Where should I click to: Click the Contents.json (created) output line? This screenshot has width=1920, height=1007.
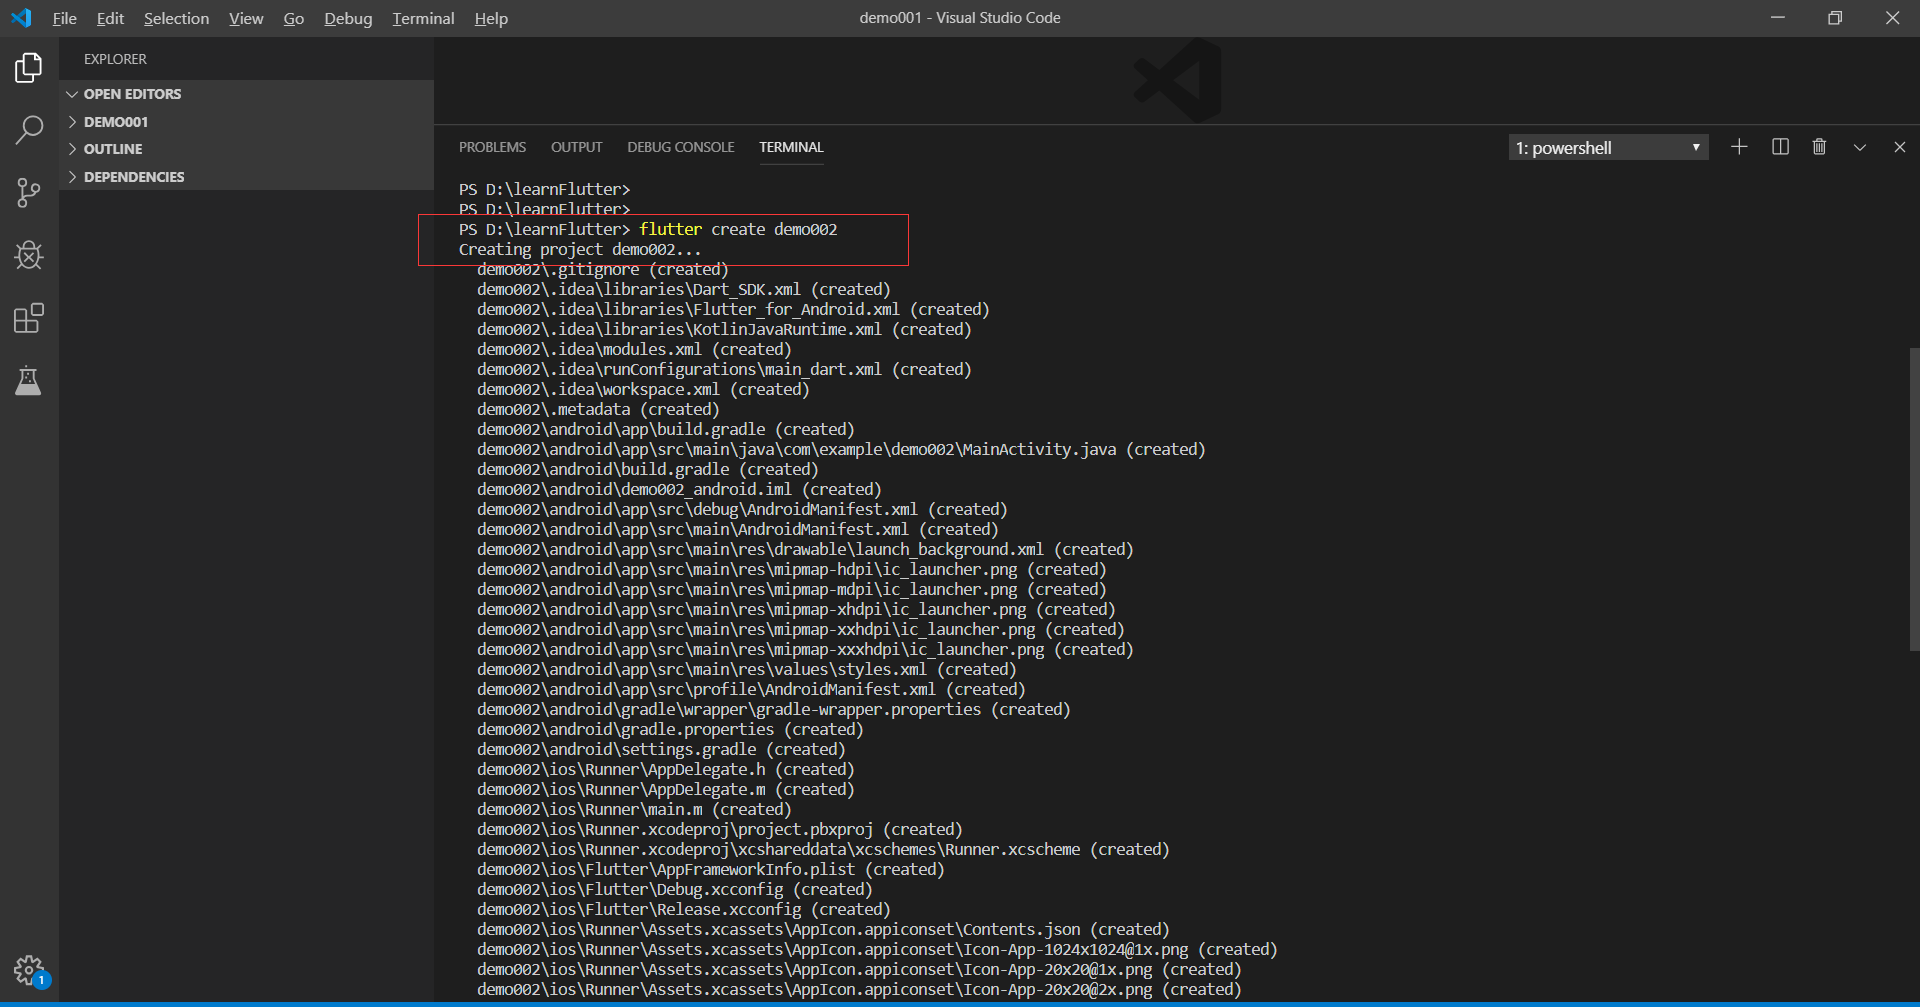(x=823, y=929)
